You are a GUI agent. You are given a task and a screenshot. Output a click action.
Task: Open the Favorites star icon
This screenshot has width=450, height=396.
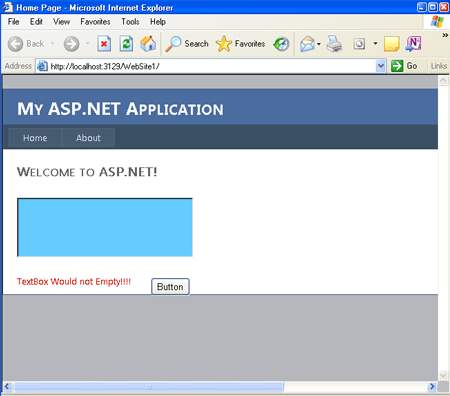tap(224, 44)
